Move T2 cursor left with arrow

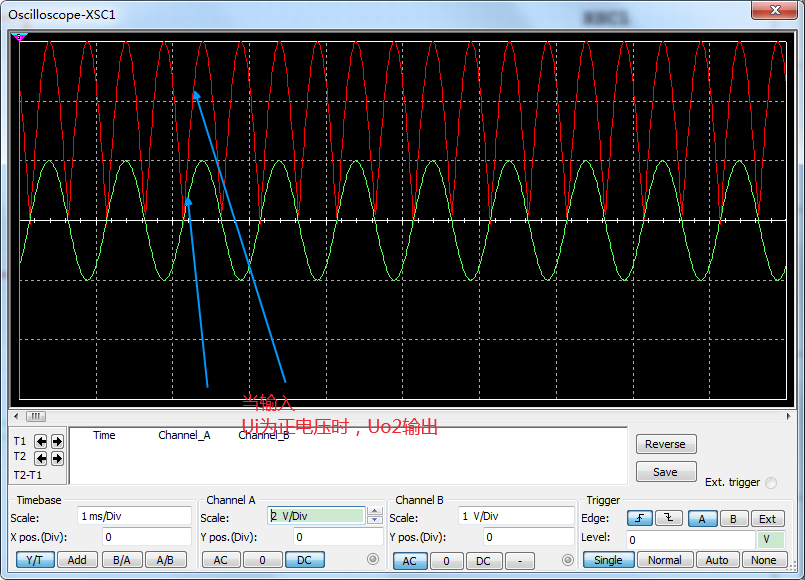pos(41,458)
